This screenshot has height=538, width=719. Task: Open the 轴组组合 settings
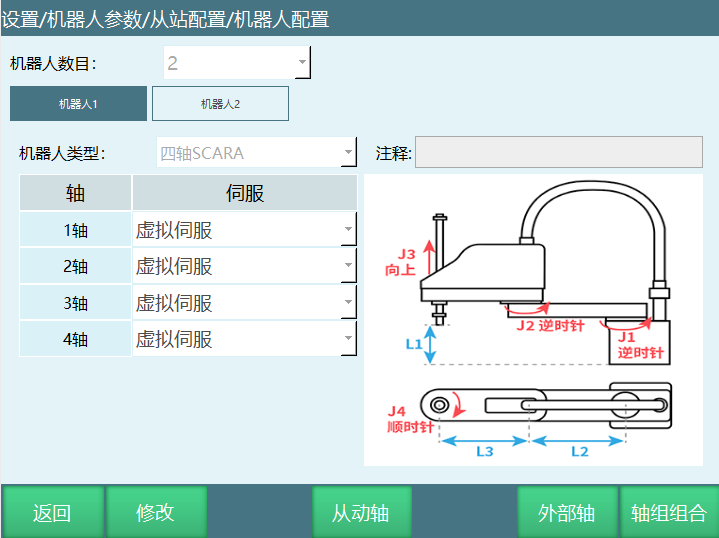click(669, 513)
